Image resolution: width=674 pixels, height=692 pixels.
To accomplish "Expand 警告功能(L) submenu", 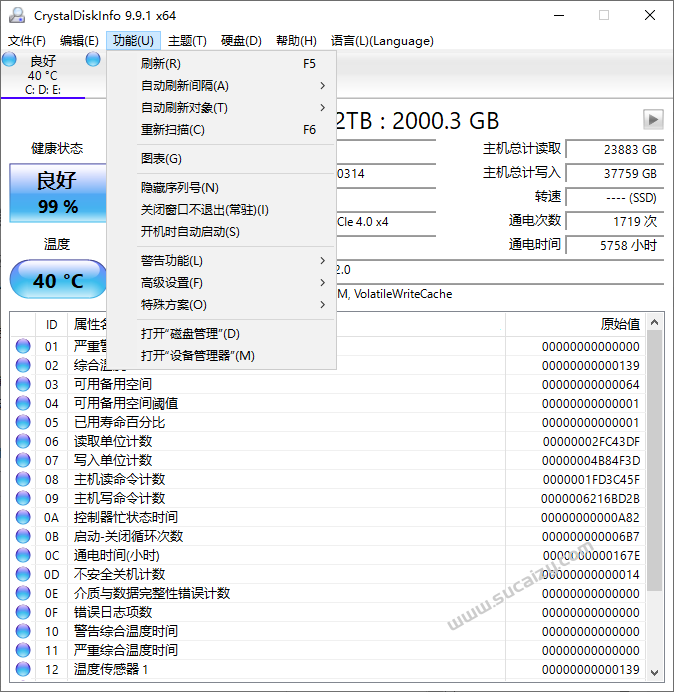I will coord(222,260).
